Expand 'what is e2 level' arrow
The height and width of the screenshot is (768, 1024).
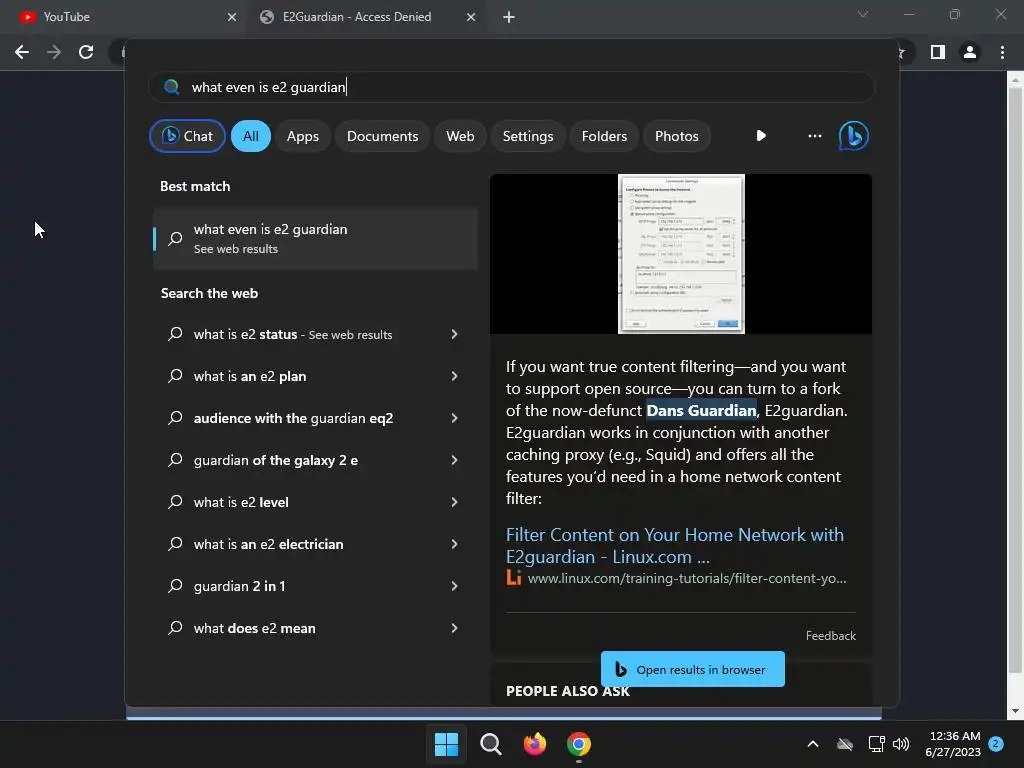[x=455, y=502]
